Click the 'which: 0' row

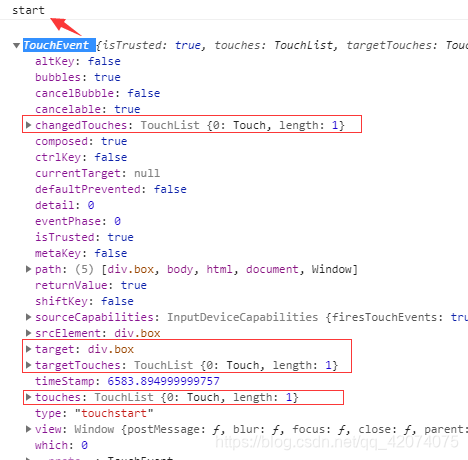61,445
